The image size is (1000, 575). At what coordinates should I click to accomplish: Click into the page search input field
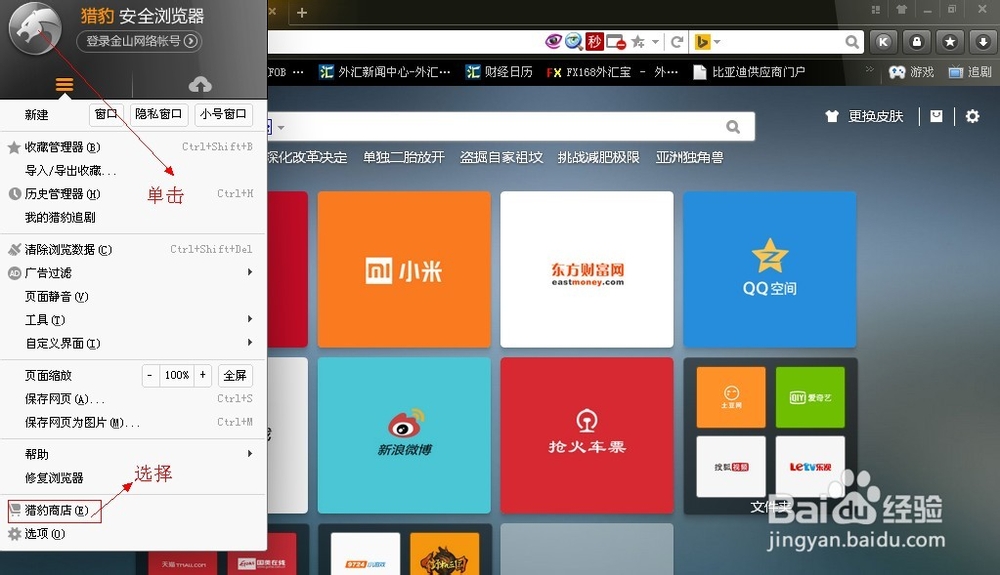point(504,127)
